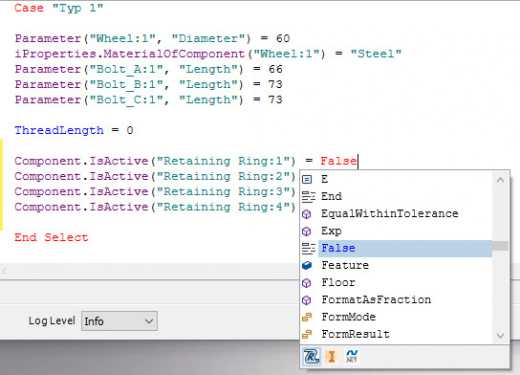The height and width of the screenshot is (375, 520).
Task: Open the Log Level dropdown
Action: pos(119,321)
